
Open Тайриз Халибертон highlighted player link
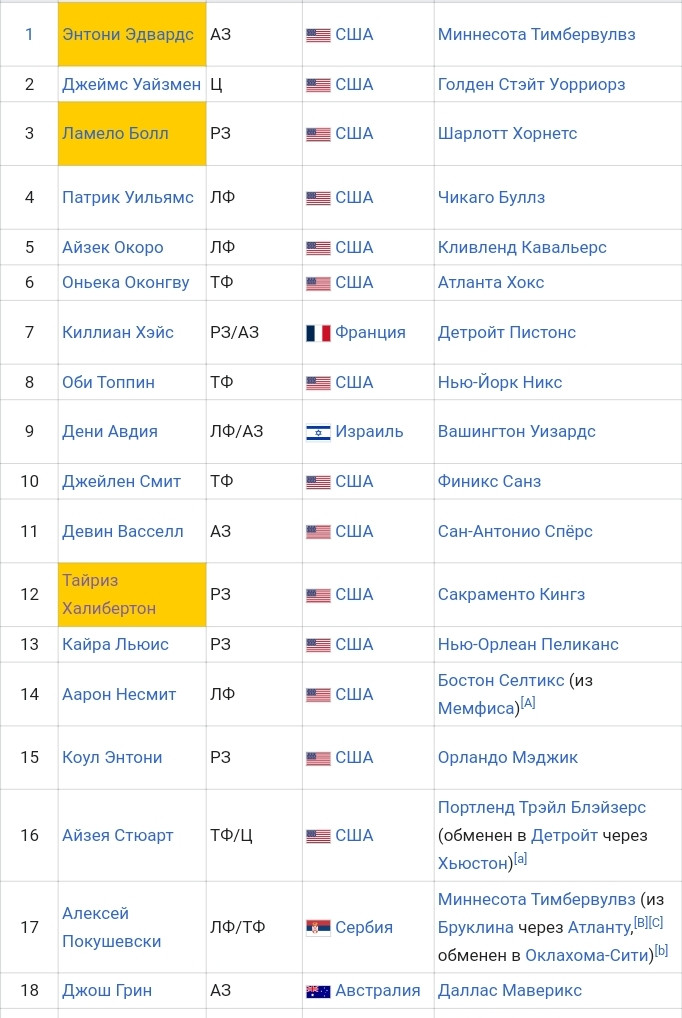pyautogui.click(x=109, y=594)
